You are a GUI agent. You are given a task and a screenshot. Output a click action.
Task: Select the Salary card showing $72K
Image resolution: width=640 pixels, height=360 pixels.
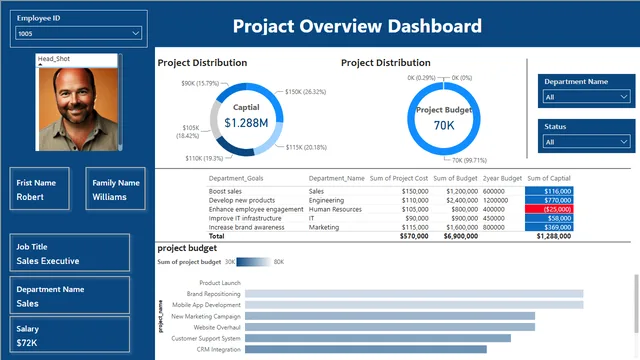pos(70,335)
